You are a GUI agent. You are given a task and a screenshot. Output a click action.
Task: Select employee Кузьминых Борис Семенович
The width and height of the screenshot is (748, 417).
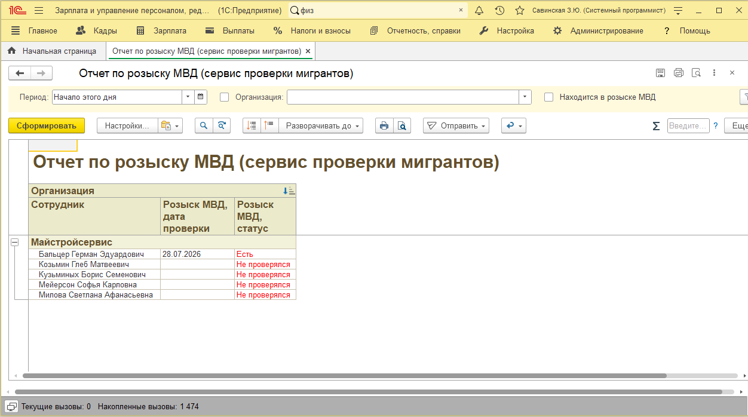click(92, 275)
